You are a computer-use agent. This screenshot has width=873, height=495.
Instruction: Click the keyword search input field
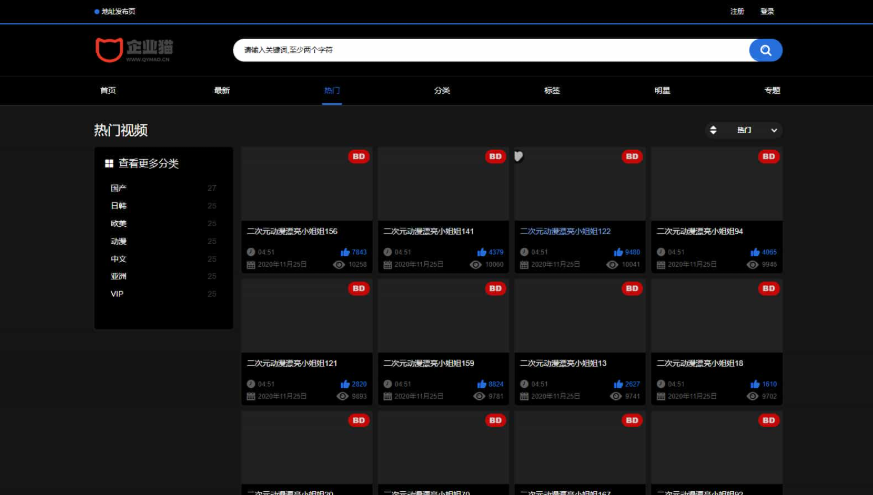(x=490, y=50)
